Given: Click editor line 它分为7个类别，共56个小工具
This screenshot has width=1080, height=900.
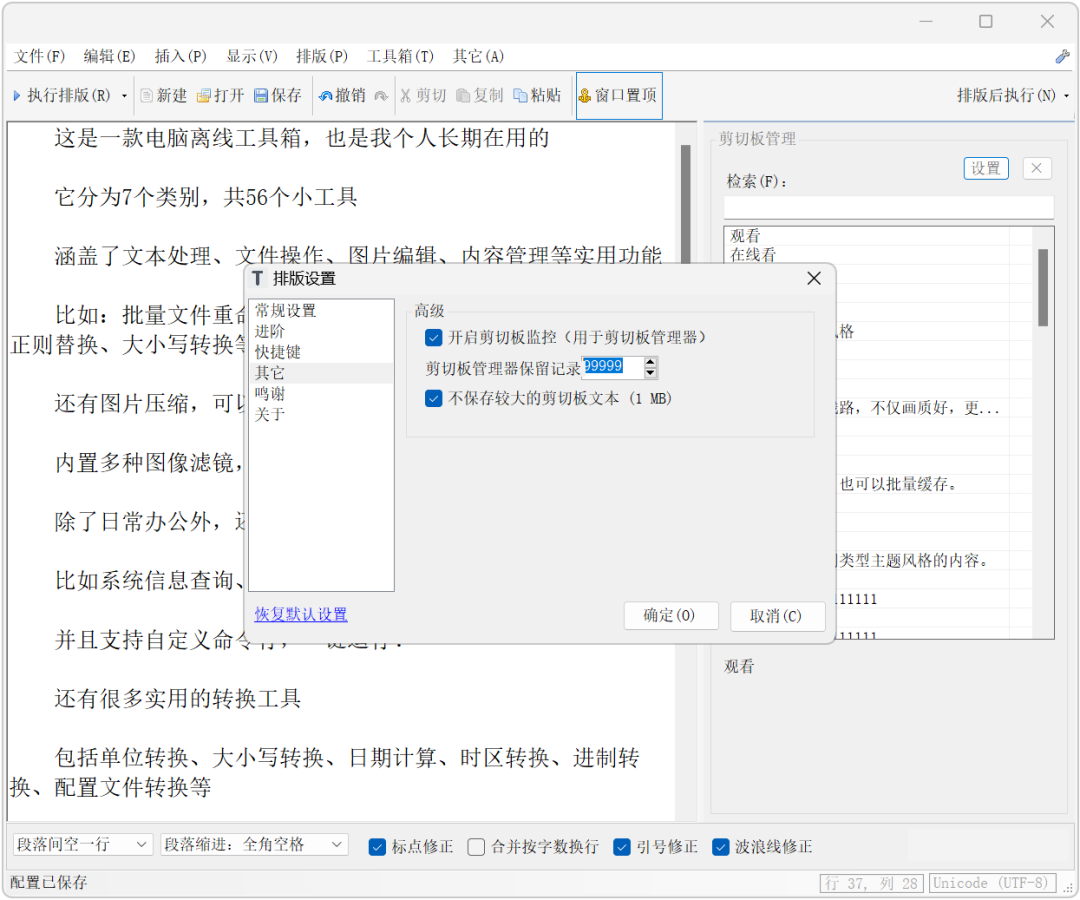Looking at the screenshot, I should [x=205, y=198].
